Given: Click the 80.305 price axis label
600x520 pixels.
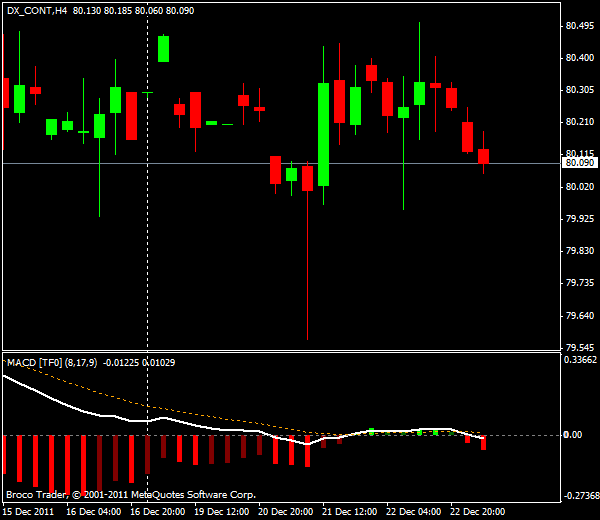Looking at the screenshot, I should point(580,90).
